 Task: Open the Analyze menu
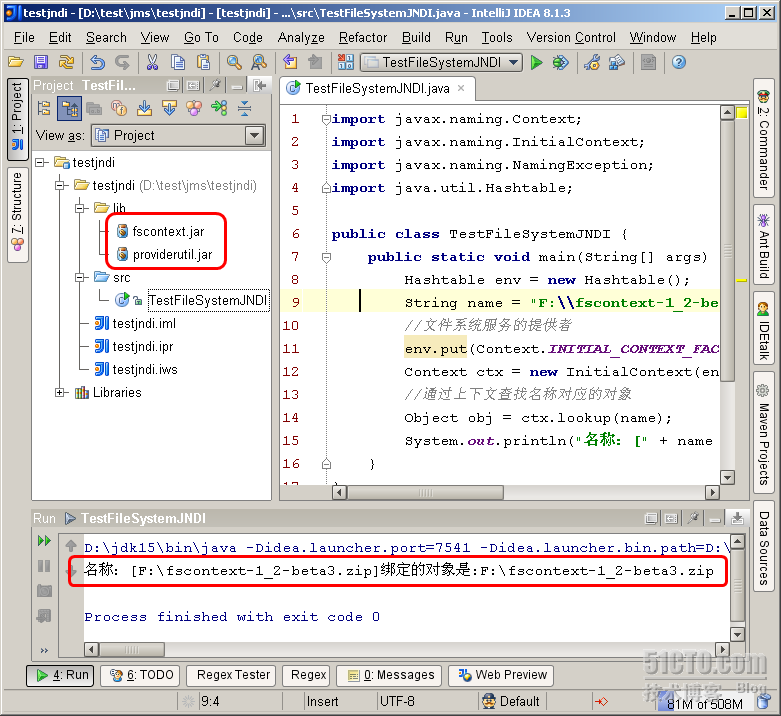(301, 37)
